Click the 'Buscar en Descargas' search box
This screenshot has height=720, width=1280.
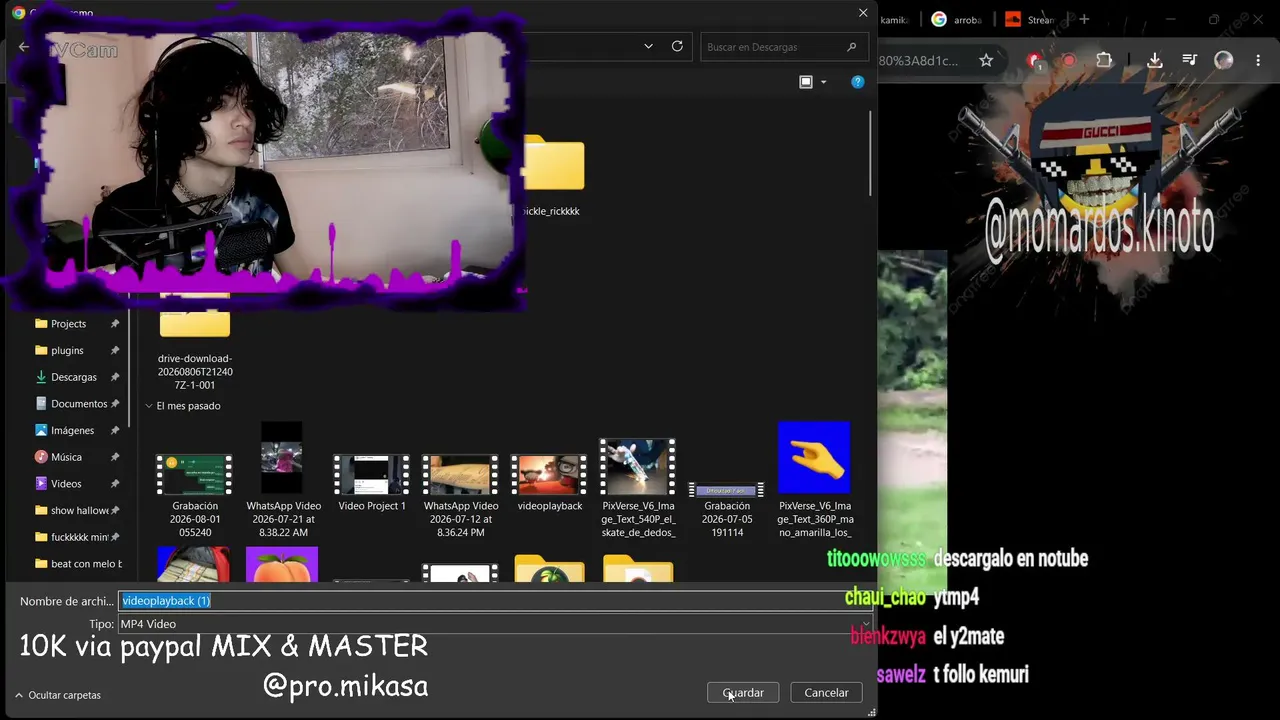(782, 47)
